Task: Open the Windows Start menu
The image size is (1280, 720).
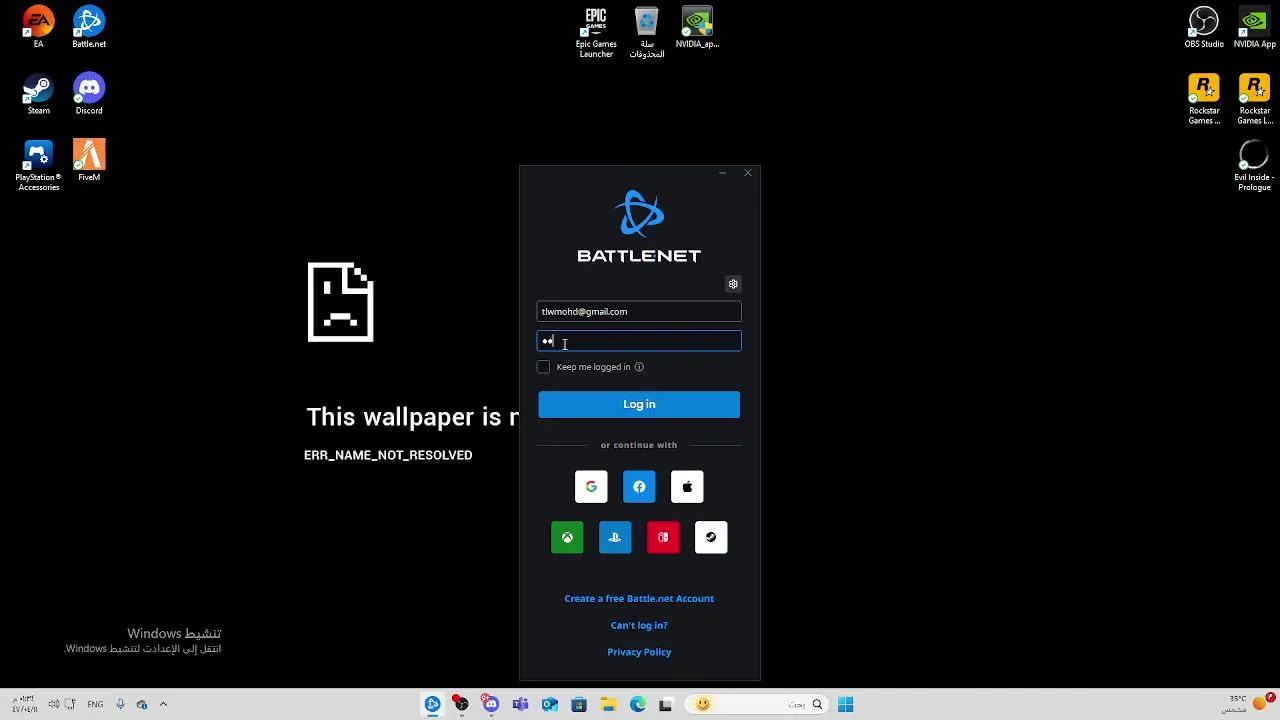Action: pos(845,705)
